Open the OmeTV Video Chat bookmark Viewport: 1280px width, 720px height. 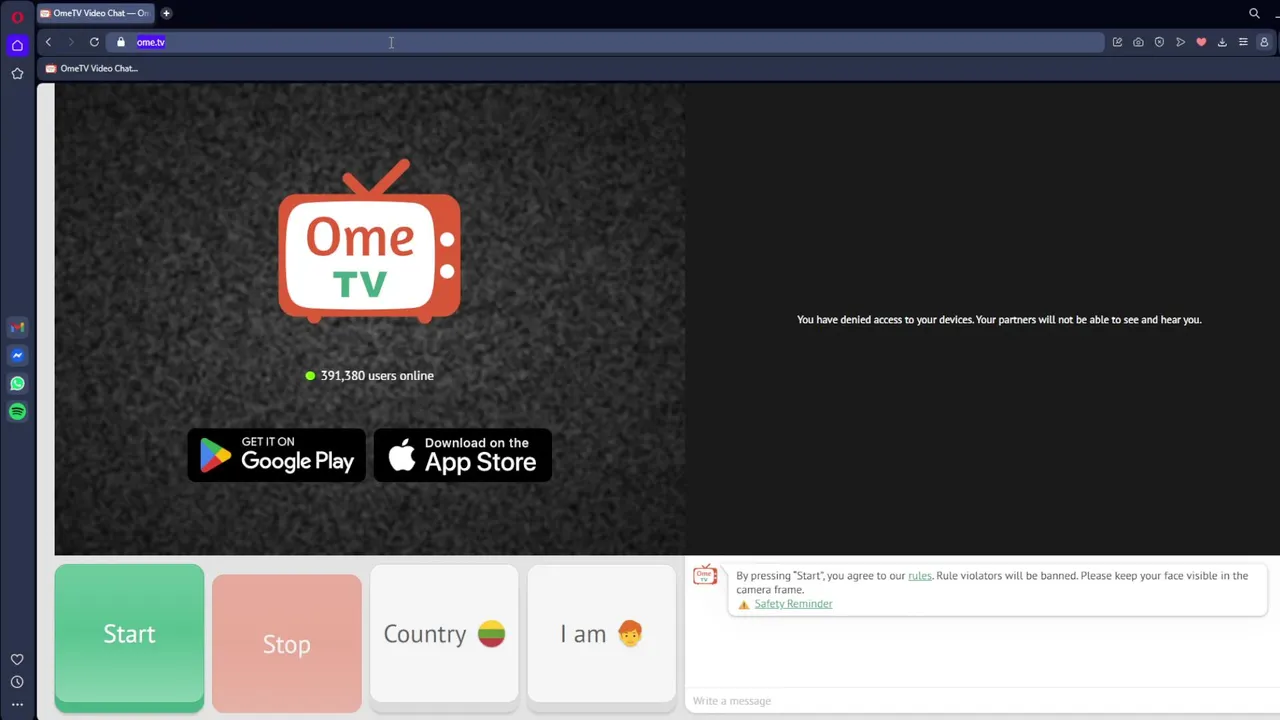coord(92,68)
